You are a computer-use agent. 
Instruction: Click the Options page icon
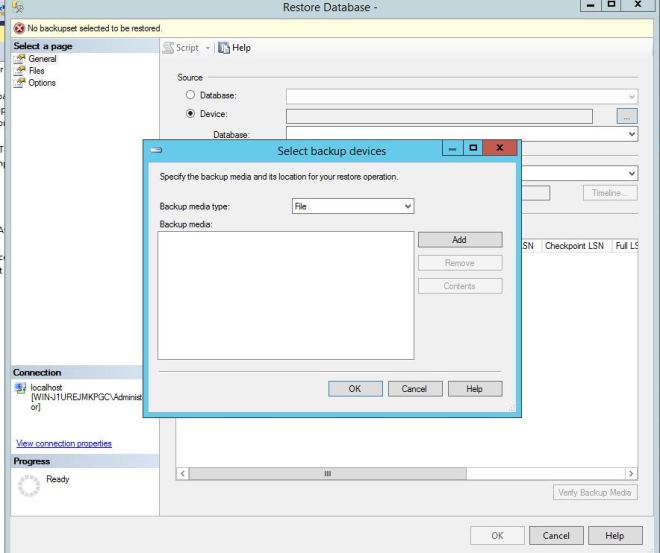pyautogui.click(x=20, y=82)
